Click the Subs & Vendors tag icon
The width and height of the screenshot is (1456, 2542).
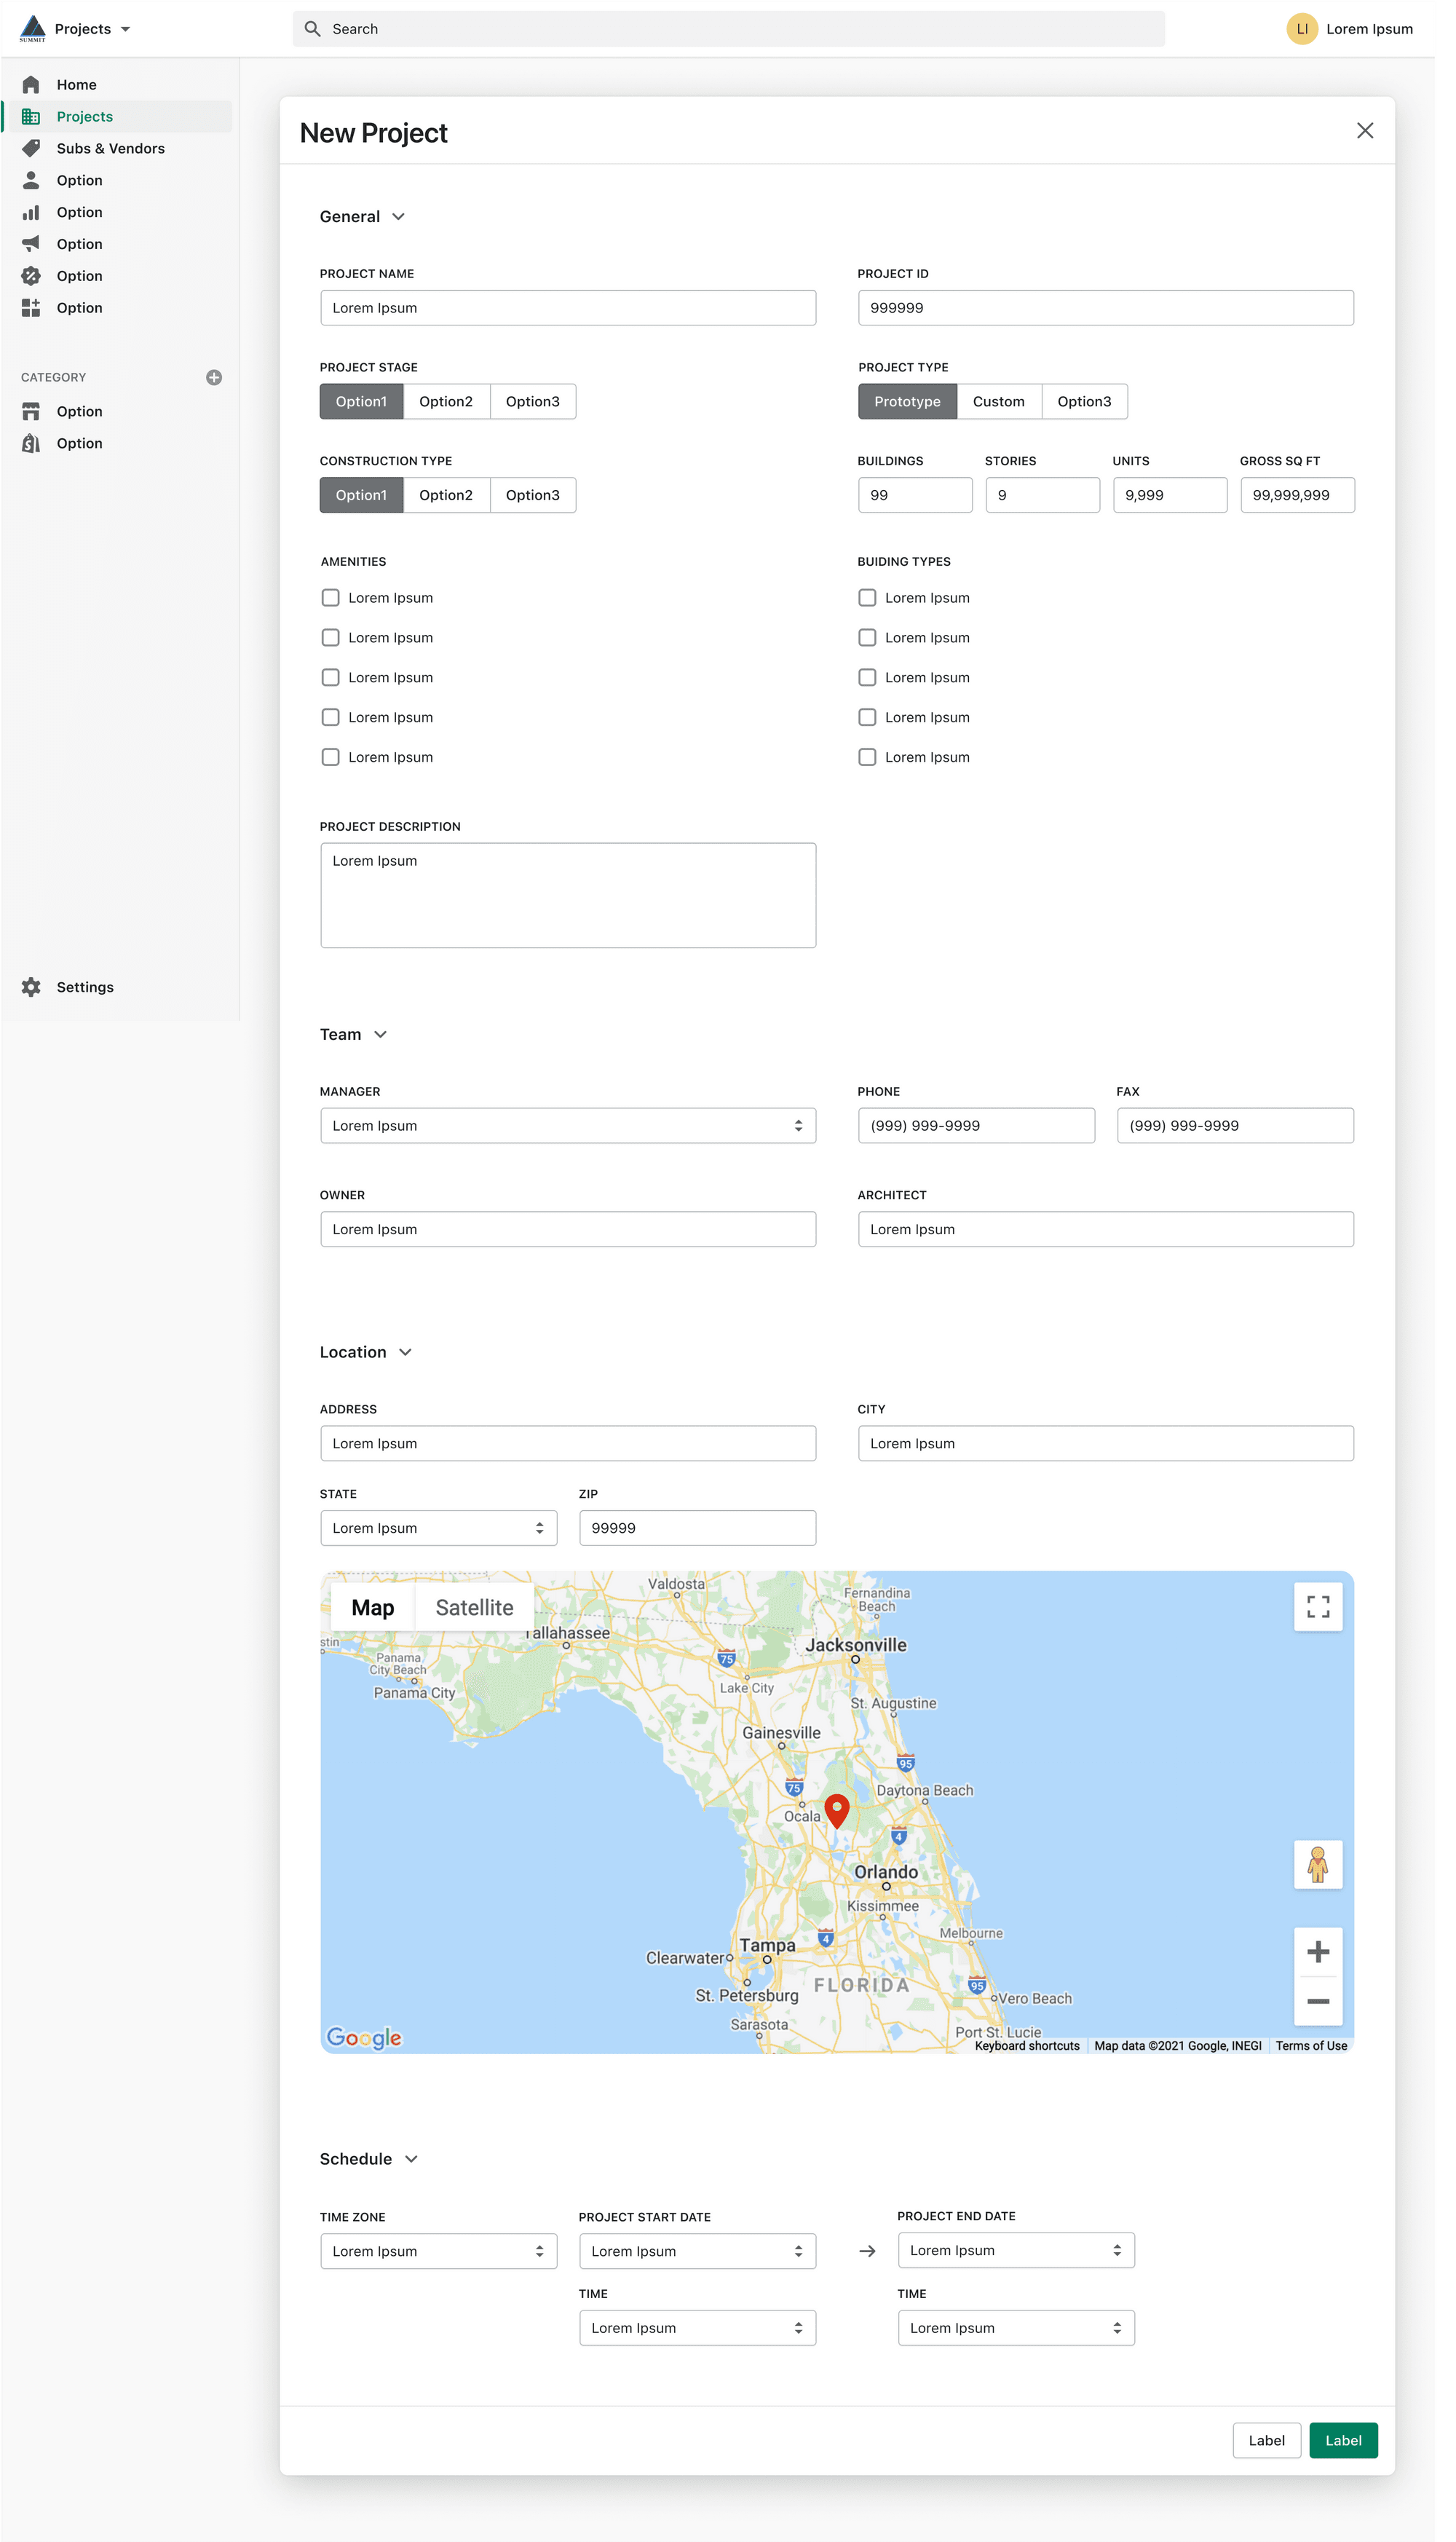click(x=31, y=149)
